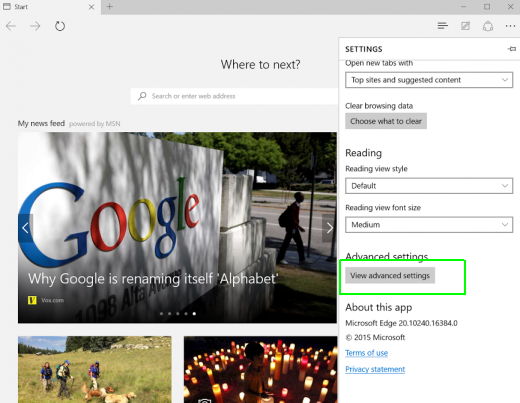Focus the search or enter web address box
520x403 pixels.
pyautogui.click(x=234, y=96)
